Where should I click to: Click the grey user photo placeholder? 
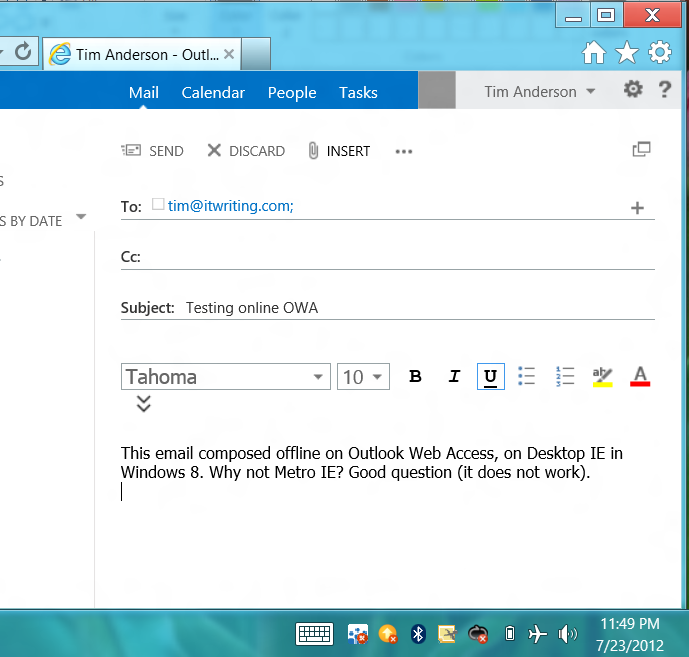pos(437,90)
